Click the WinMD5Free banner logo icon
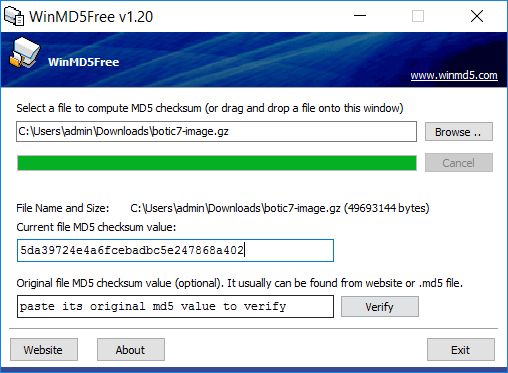Viewport: 508px width, 373px height. click(25, 53)
